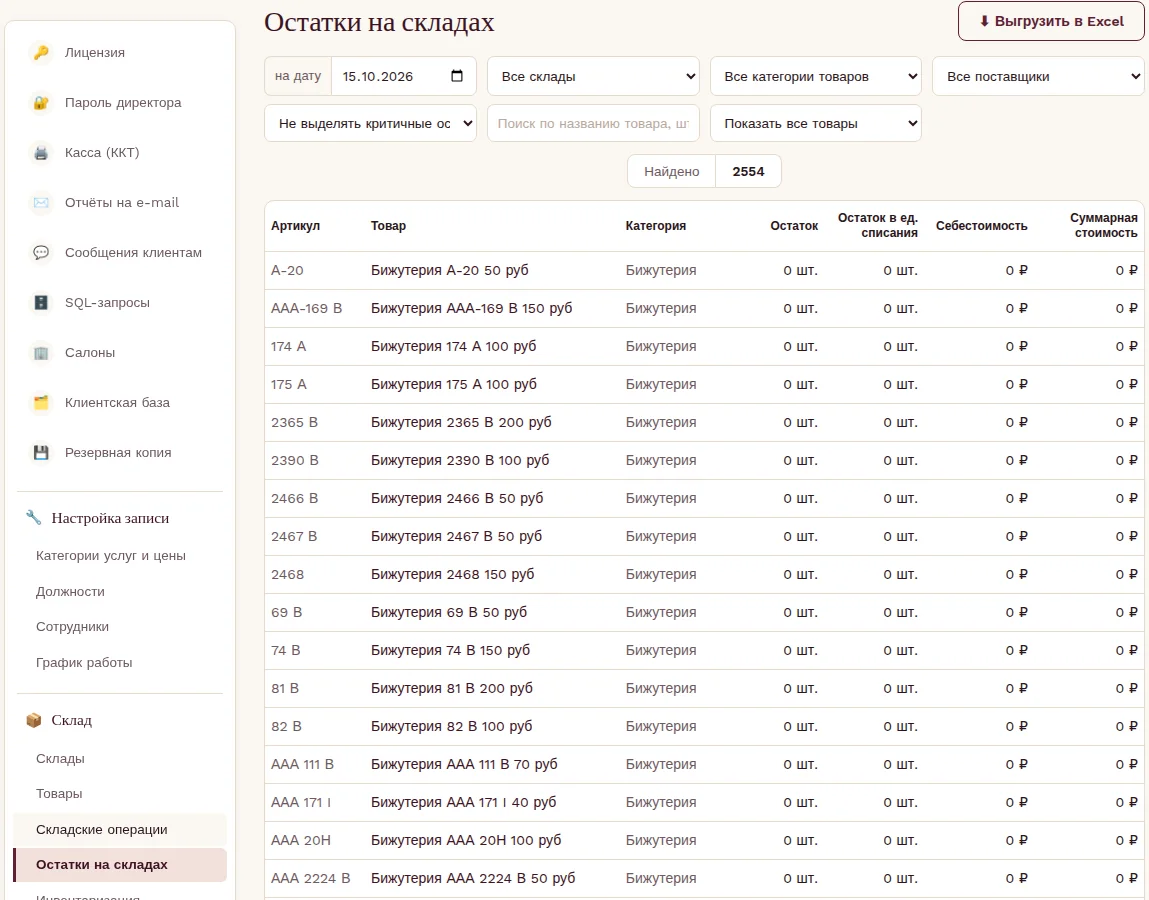The width and height of the screenshot is (1149, 900).
Task: Click the database icon for SQL-запросы
Action: 41,302
